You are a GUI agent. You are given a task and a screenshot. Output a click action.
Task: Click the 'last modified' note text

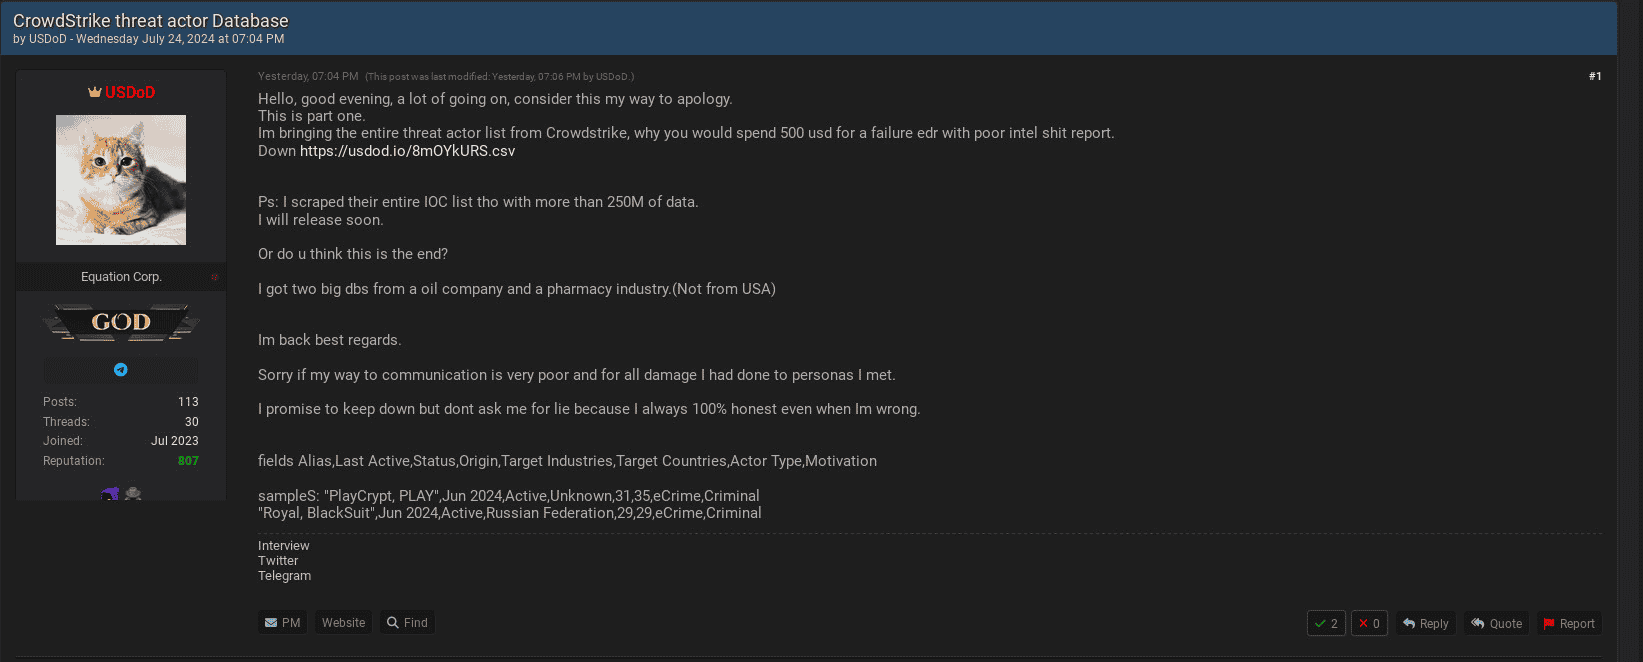[500, 76]
